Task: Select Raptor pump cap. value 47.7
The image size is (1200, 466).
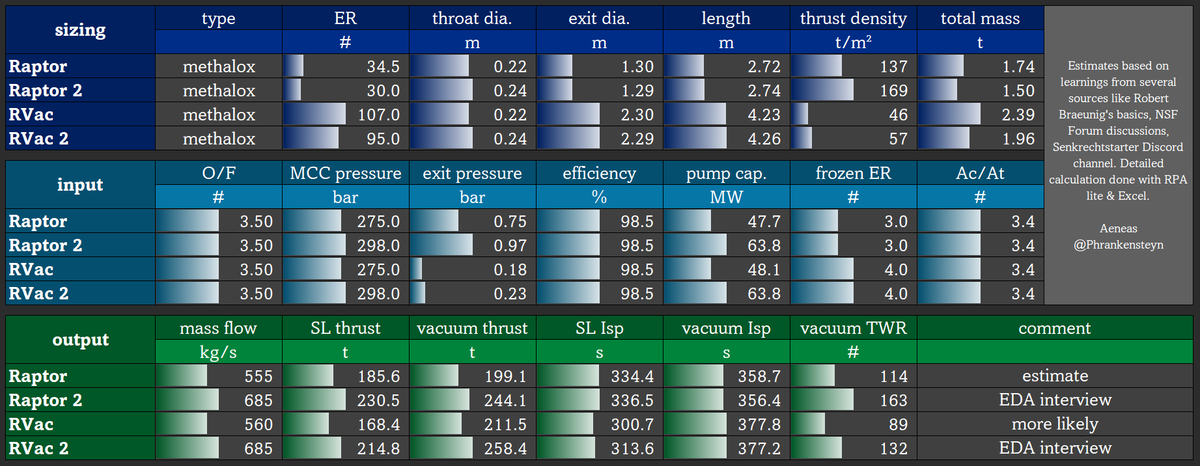Action: pyautogui.click(x=725, y=222)
